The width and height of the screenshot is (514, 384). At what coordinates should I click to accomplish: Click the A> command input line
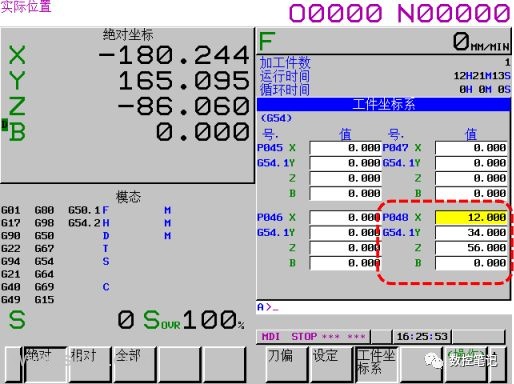point(383,307)
